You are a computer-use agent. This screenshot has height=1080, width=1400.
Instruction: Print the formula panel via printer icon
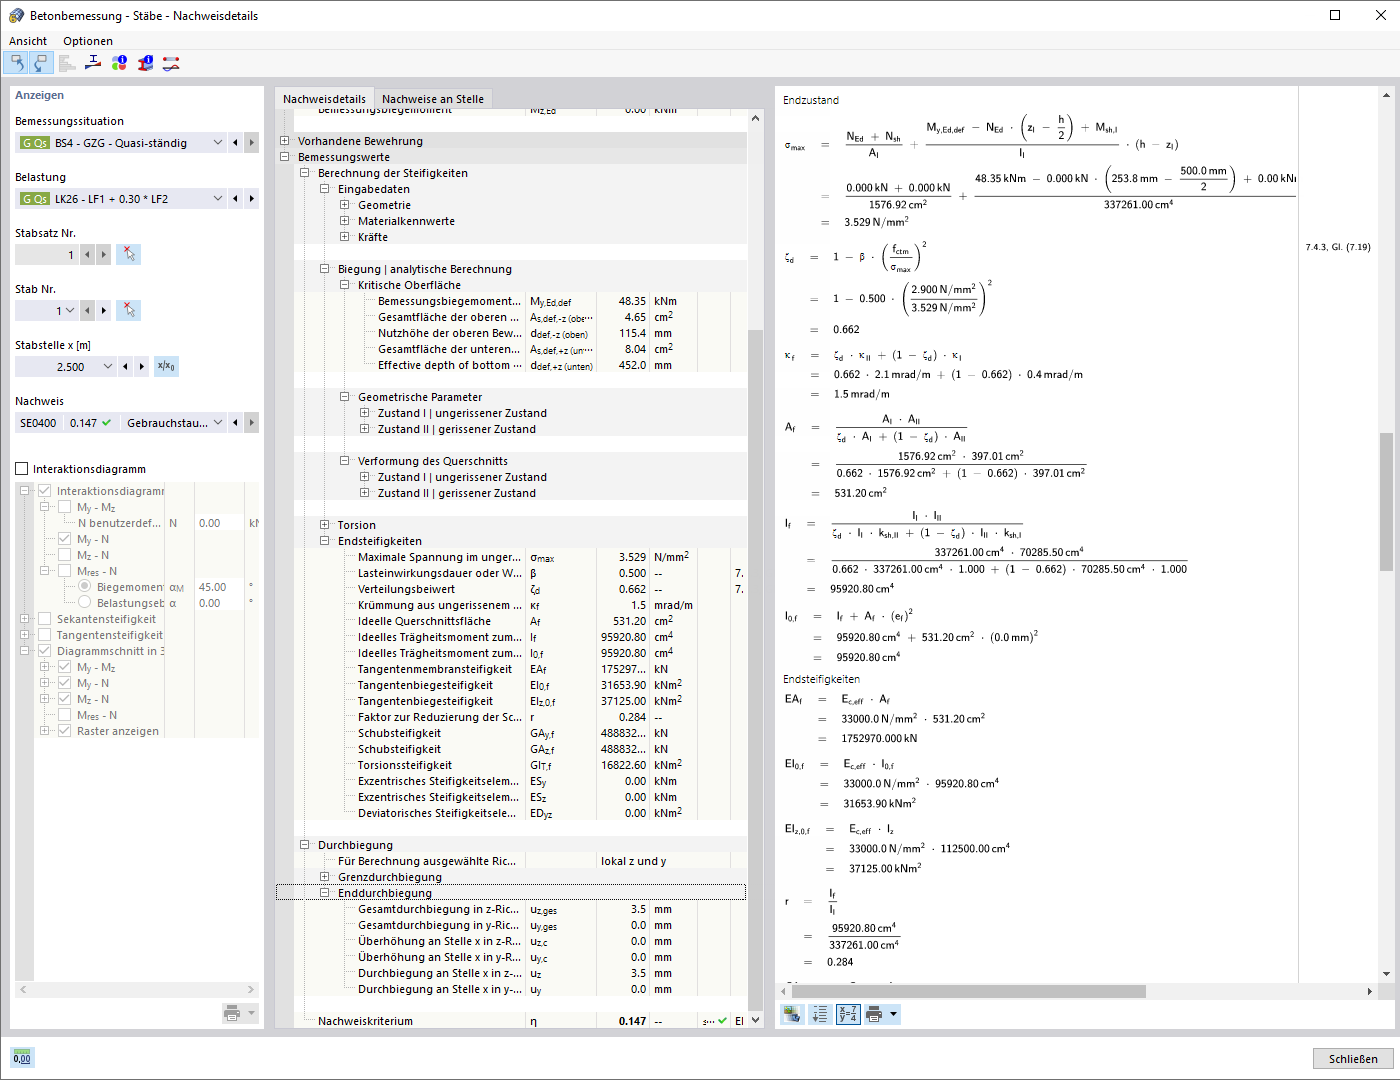click(x=874, y=1014)
